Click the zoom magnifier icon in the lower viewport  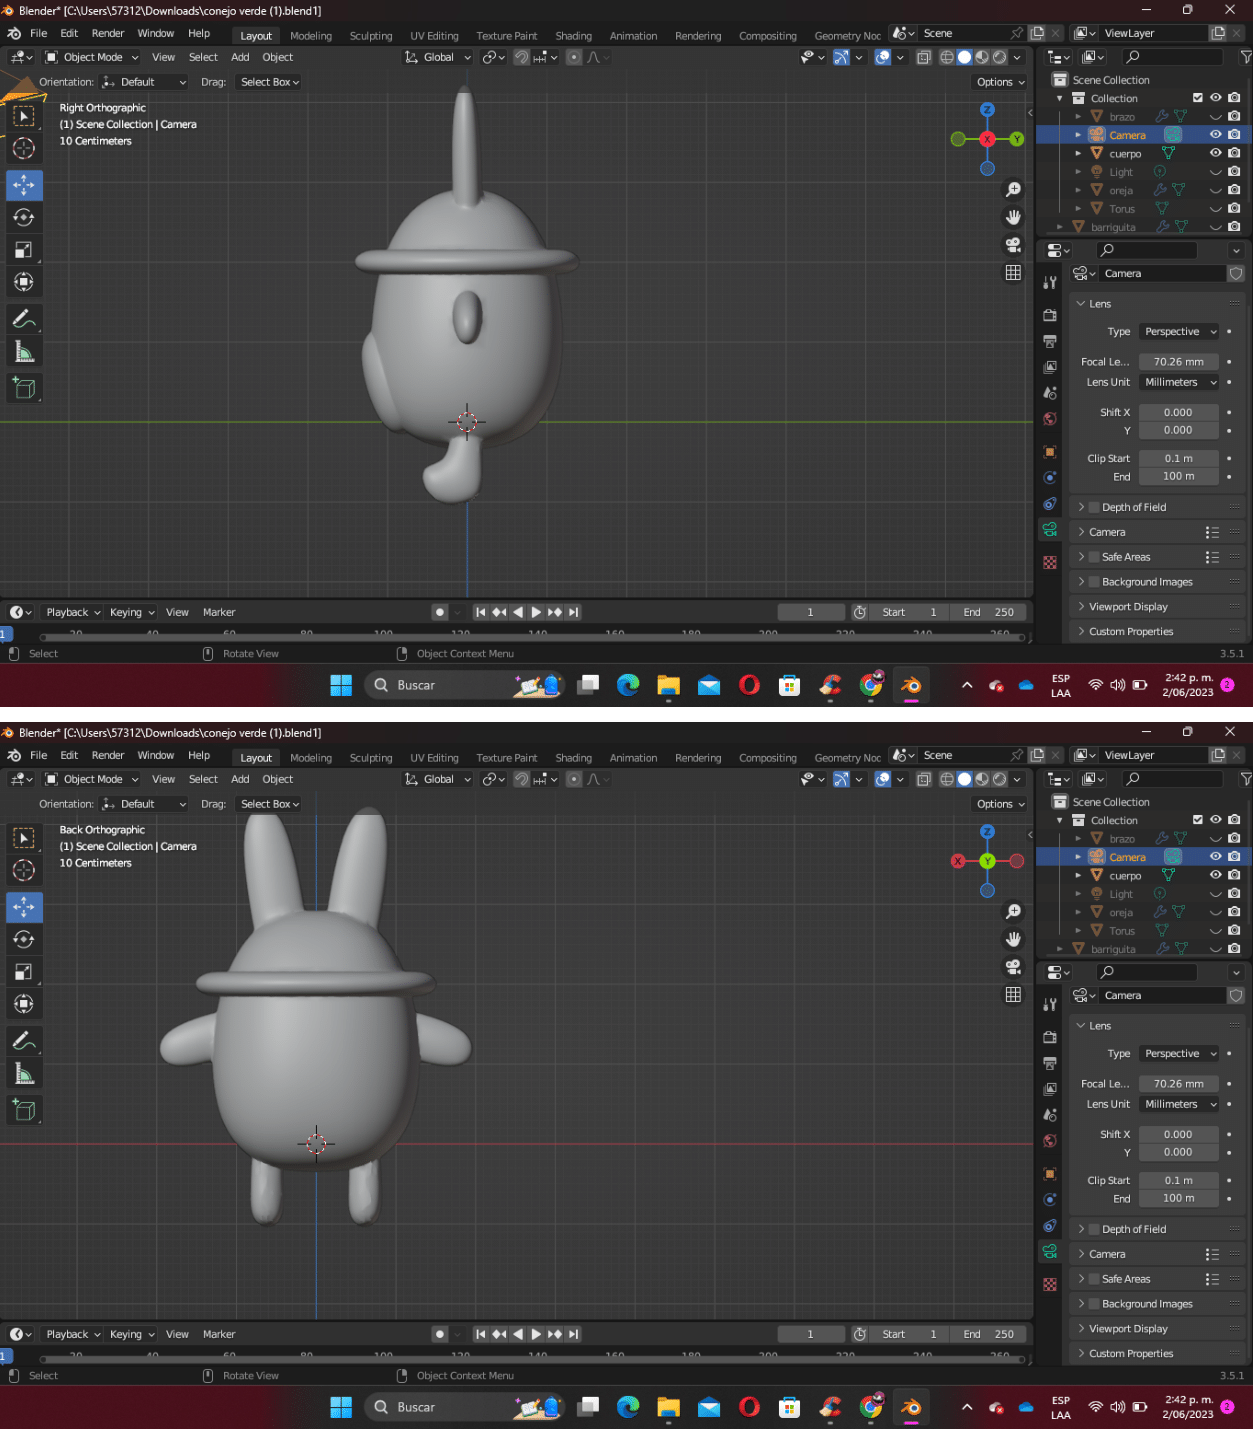pyautogui.click(x=1013, y=911)
